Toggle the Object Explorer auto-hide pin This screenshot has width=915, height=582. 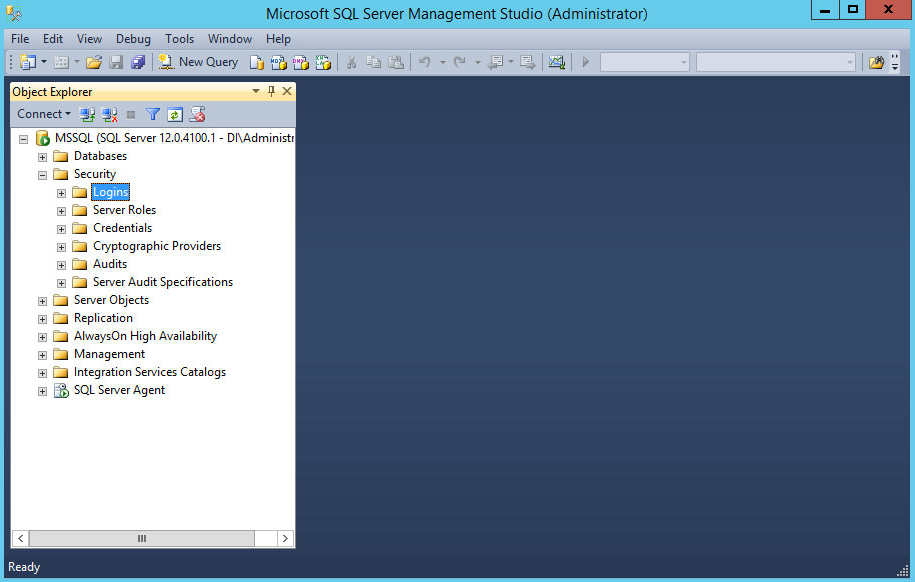tap(271, 91)
